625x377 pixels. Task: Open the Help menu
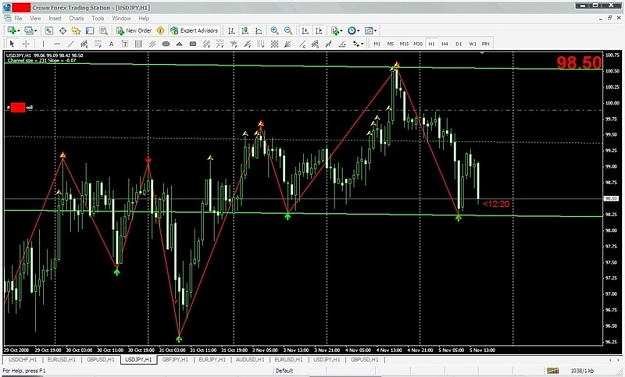[144, 18]
